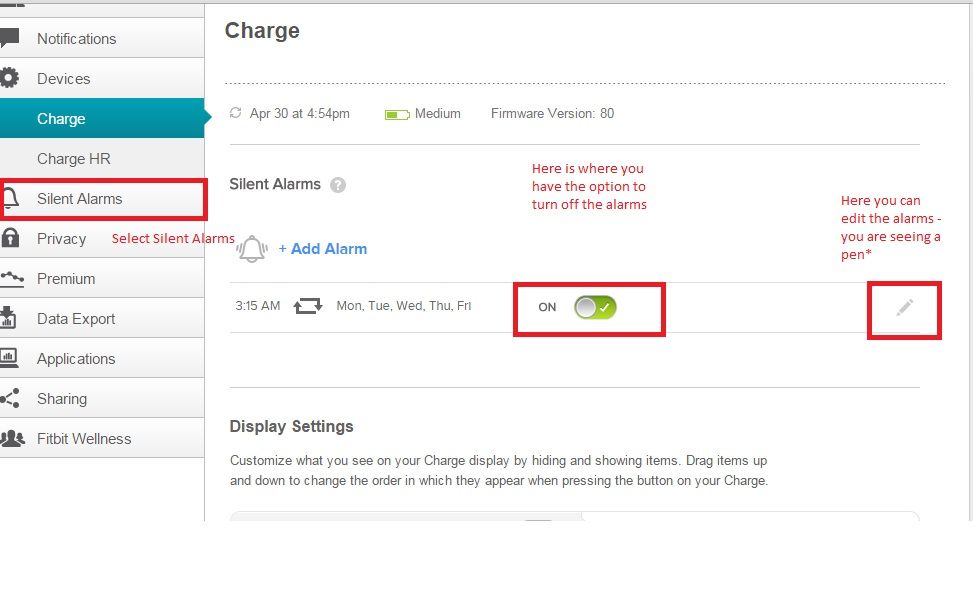Edit the 3:15 AM alarm with pencil icon
973x614 pixels.
click(905, 307)
